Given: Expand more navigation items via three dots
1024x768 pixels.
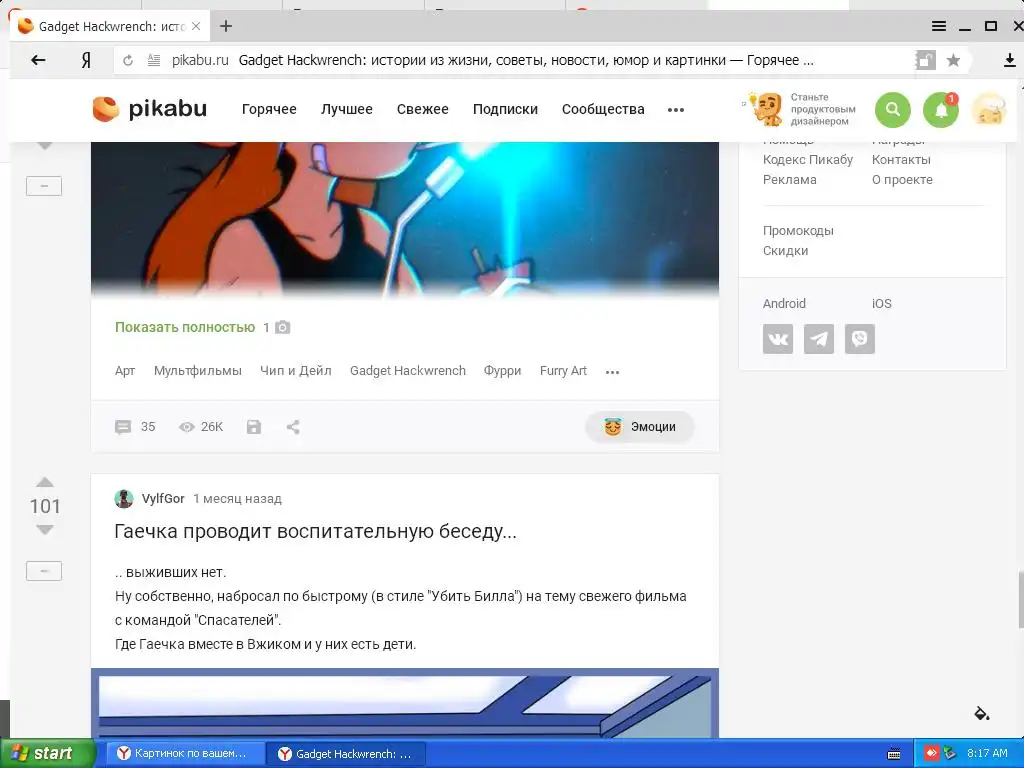Looking at the screenshot, I should click(x=676, y=110).
